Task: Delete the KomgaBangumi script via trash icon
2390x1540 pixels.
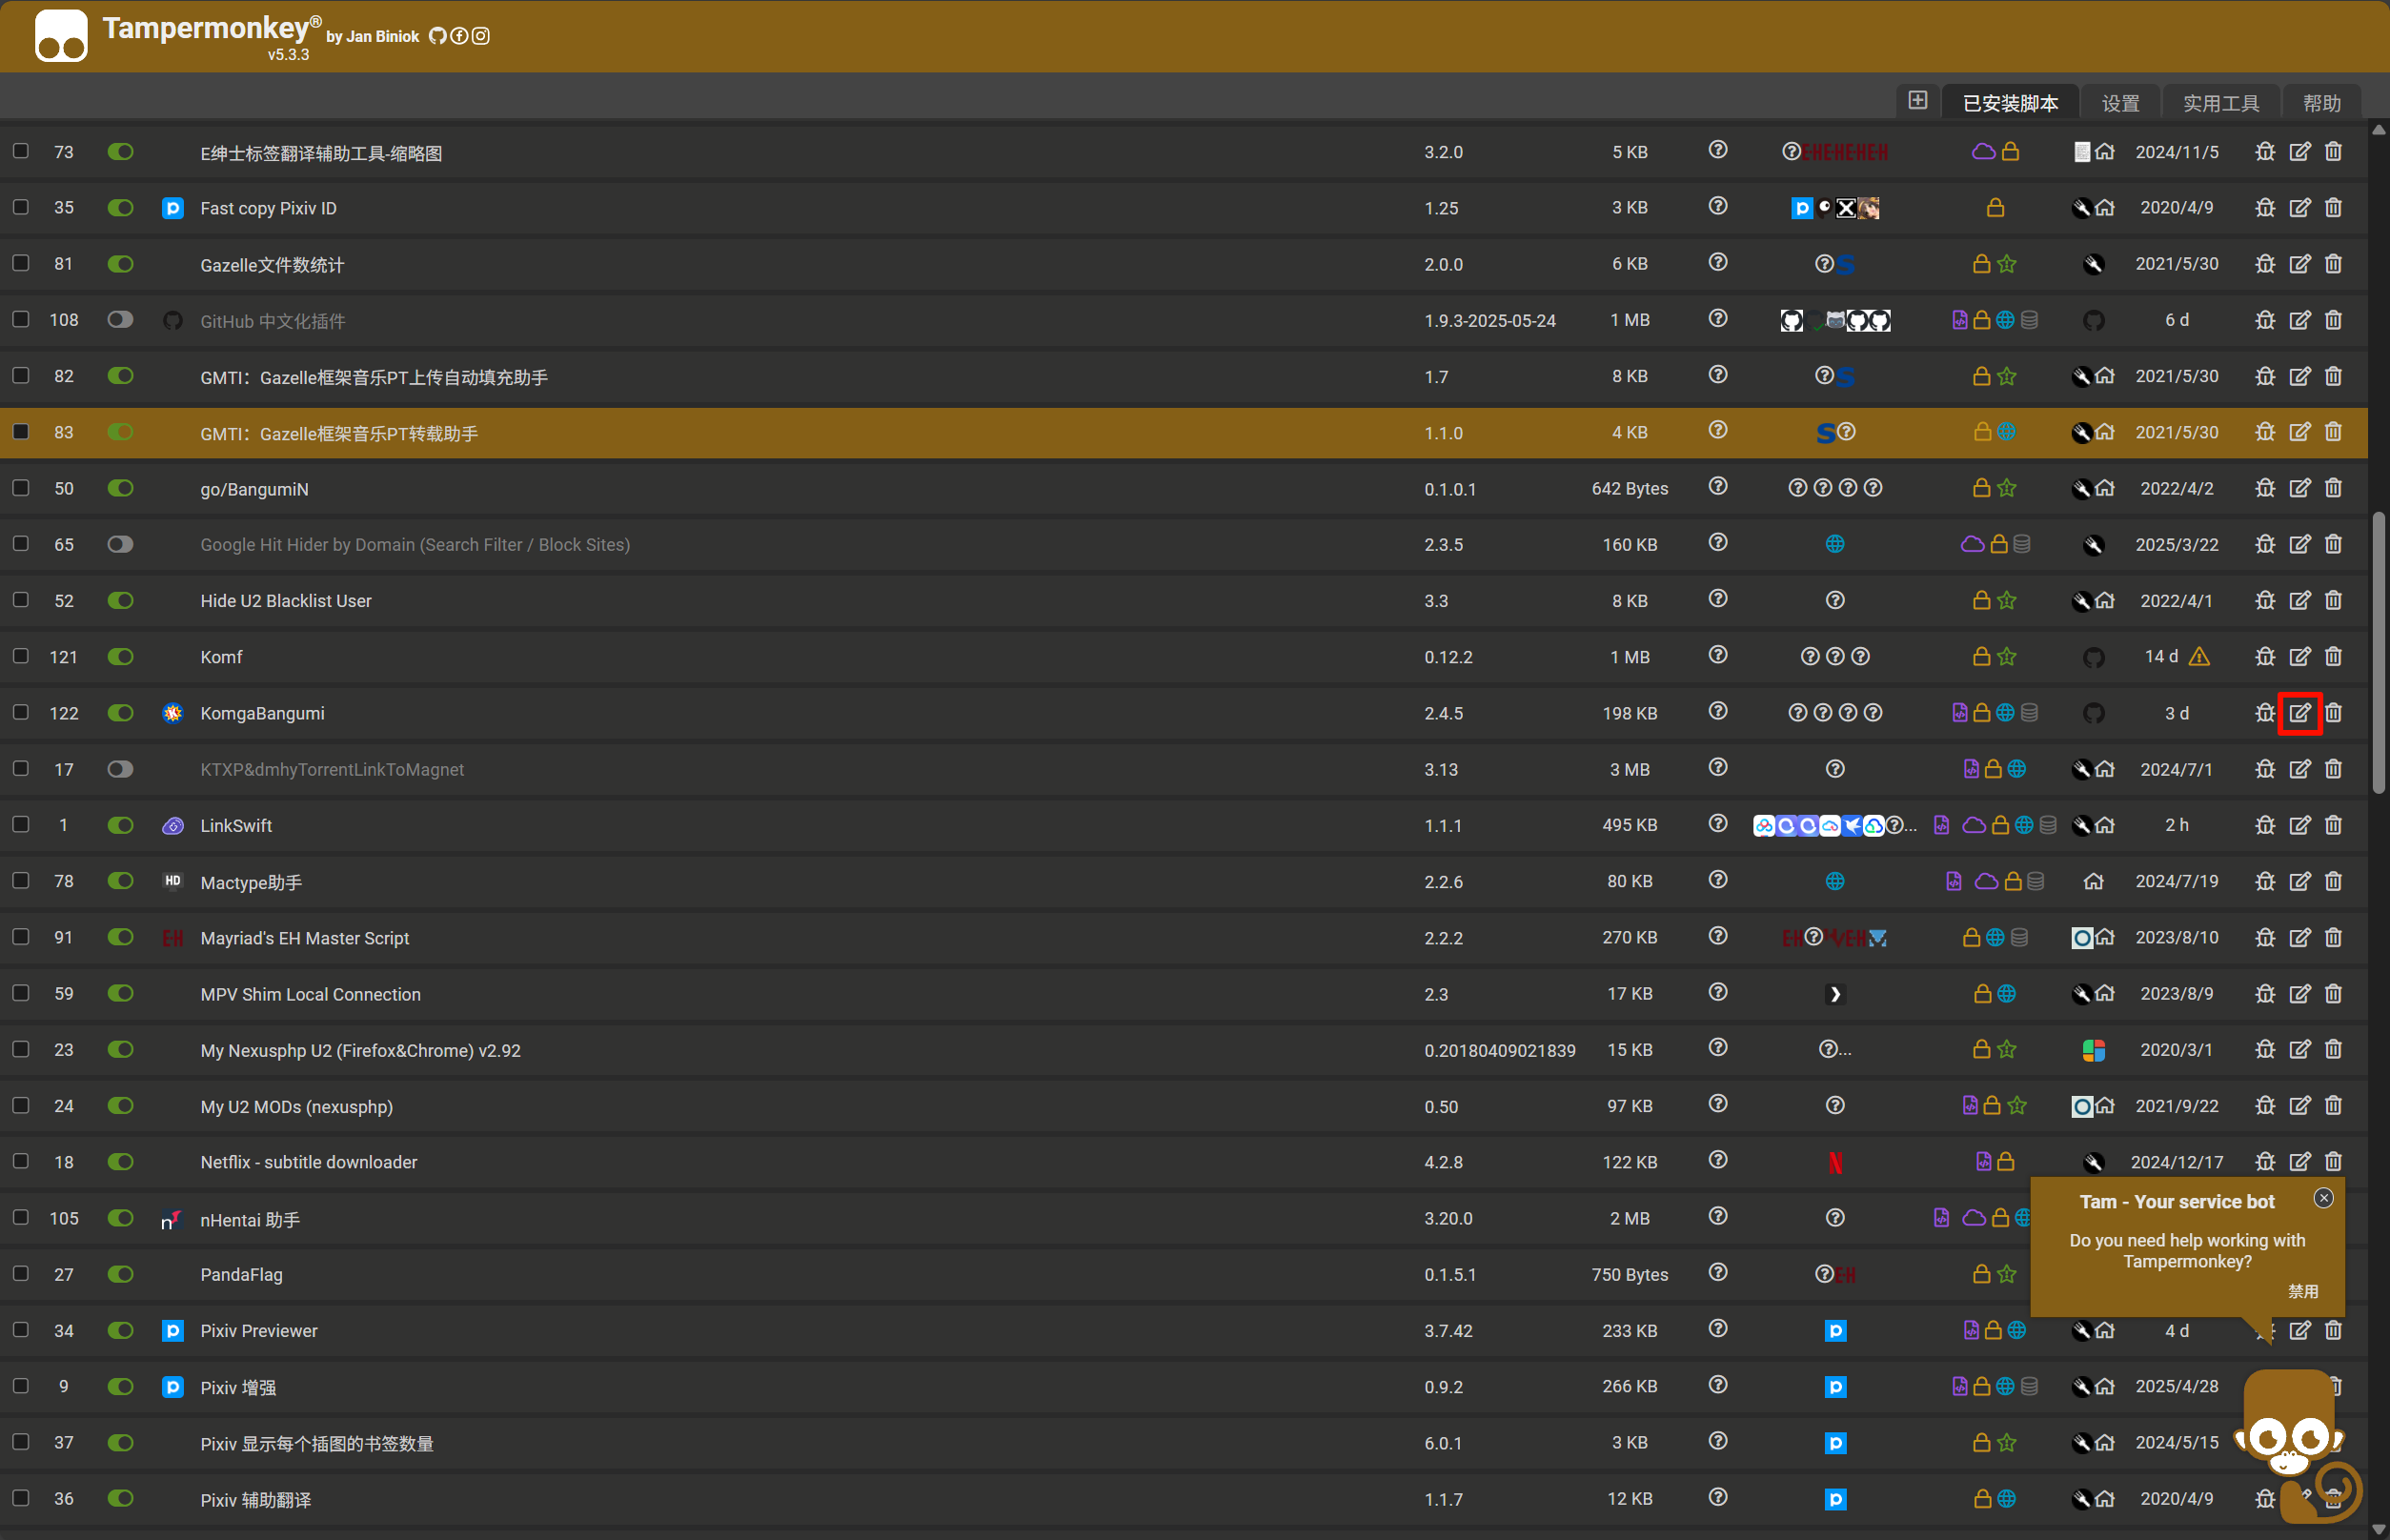Action: (2333, 713)
